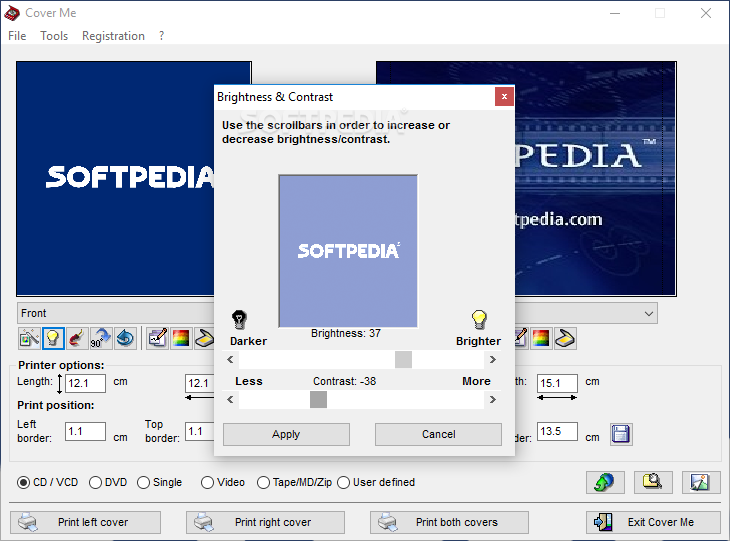The height and width of the screenshot is (541, 730).
Task: Close the Brightness & Contrast dialog
Action: click(504, 96)
